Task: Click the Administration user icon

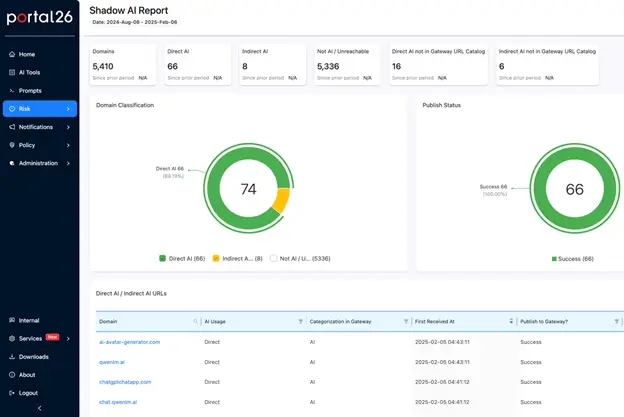Action: (x=12, y=163)
